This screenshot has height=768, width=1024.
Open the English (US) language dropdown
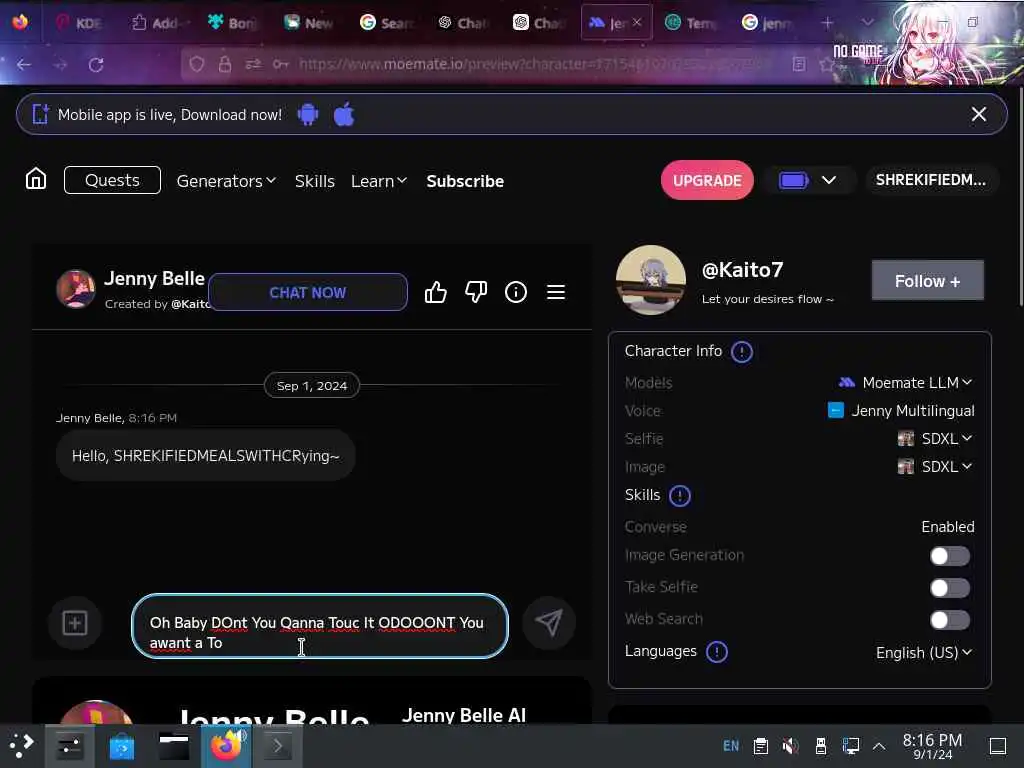tap(923, 652)
